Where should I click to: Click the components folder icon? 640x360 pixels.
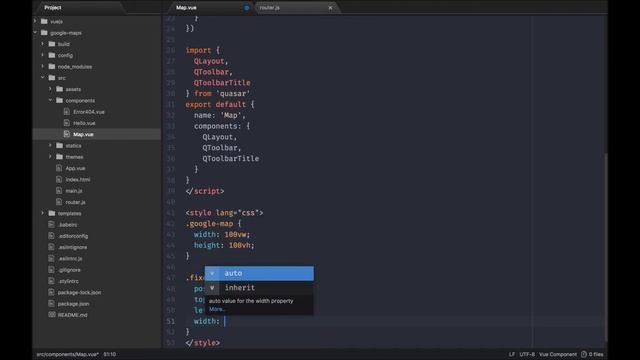point(60,100)
